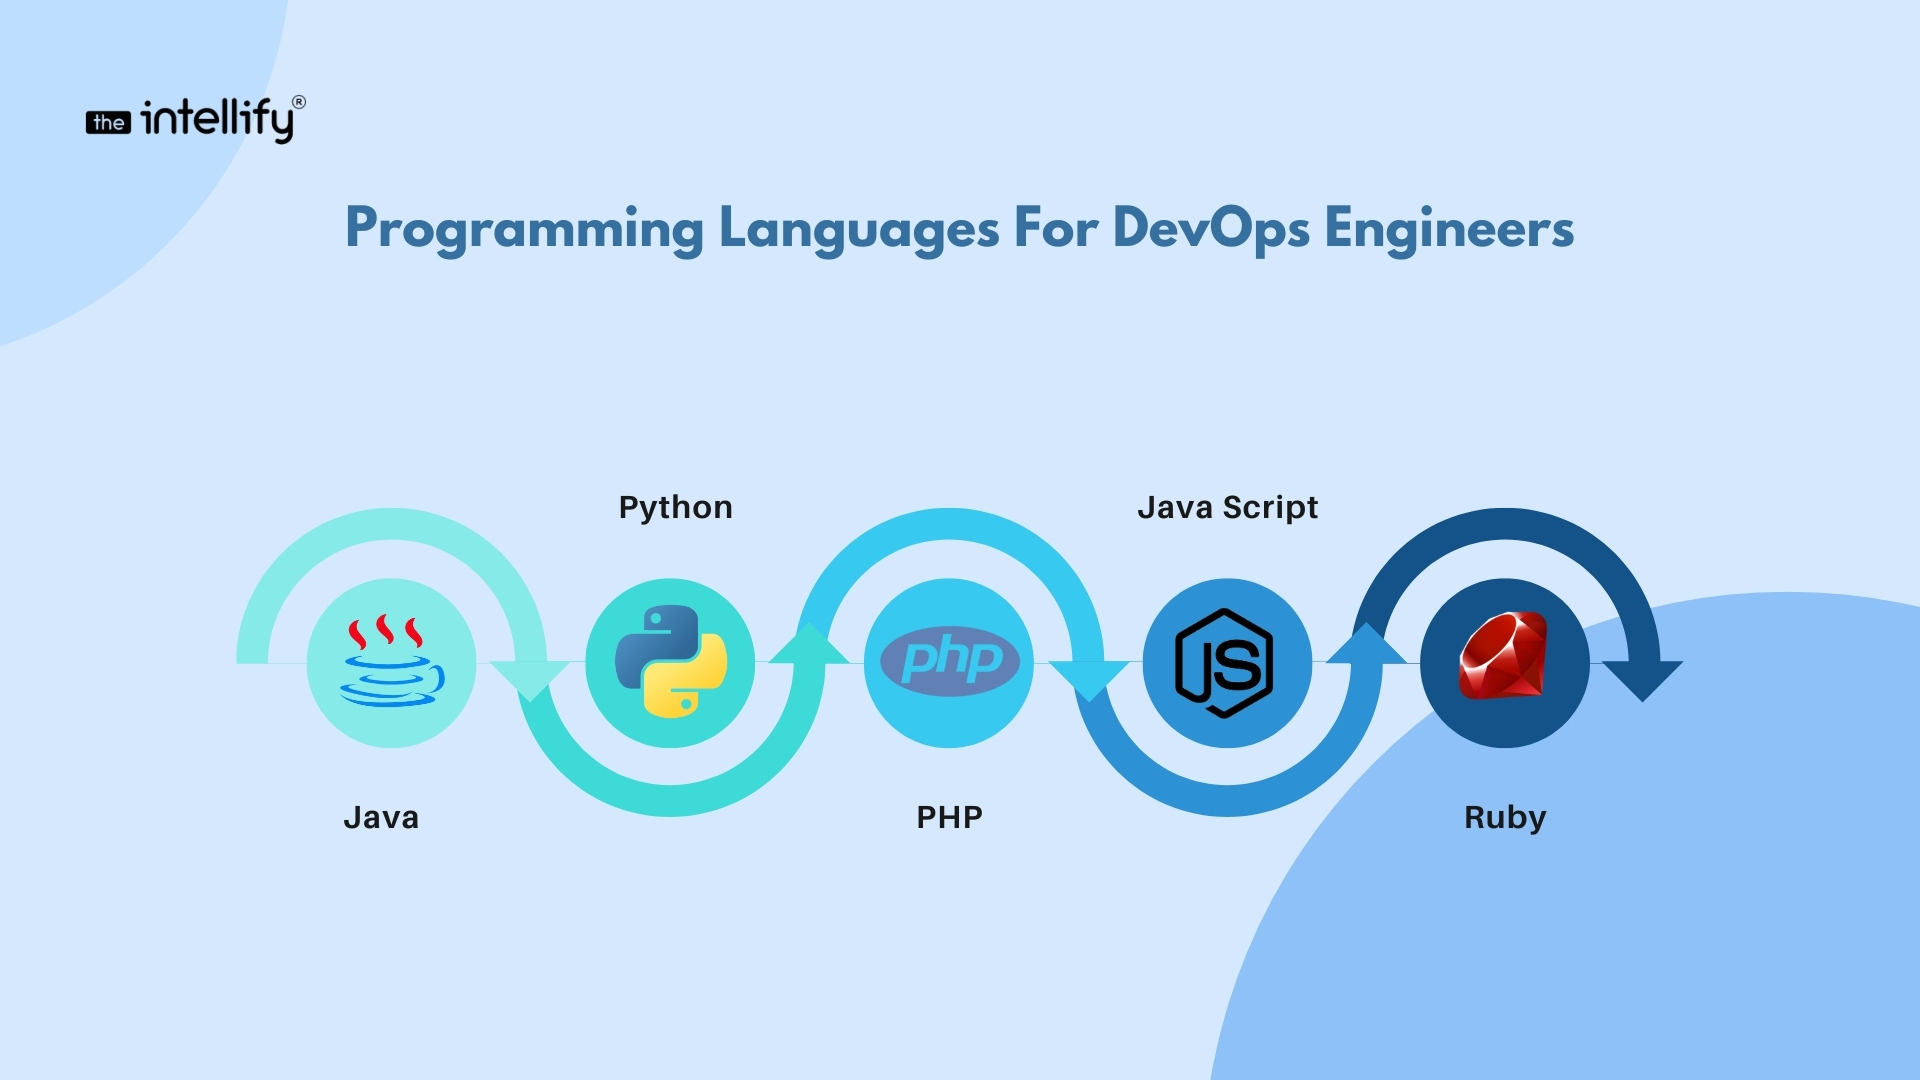Click the PHP text label
Viewport: 1920px width, 1080px height.
(949, 818)
